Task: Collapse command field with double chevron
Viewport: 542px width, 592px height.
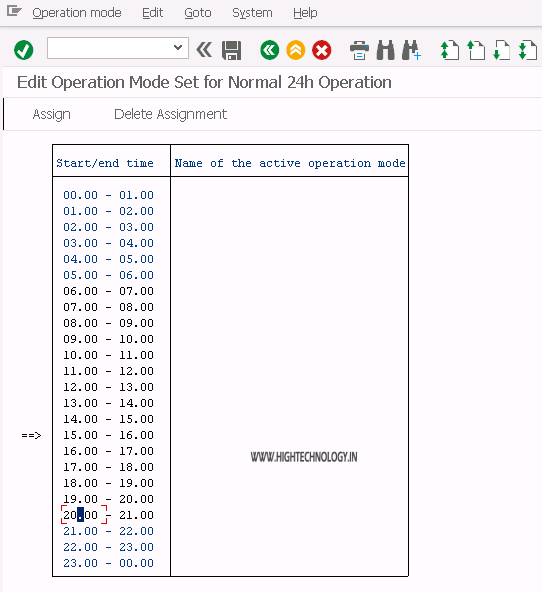Action: point(204,49)
